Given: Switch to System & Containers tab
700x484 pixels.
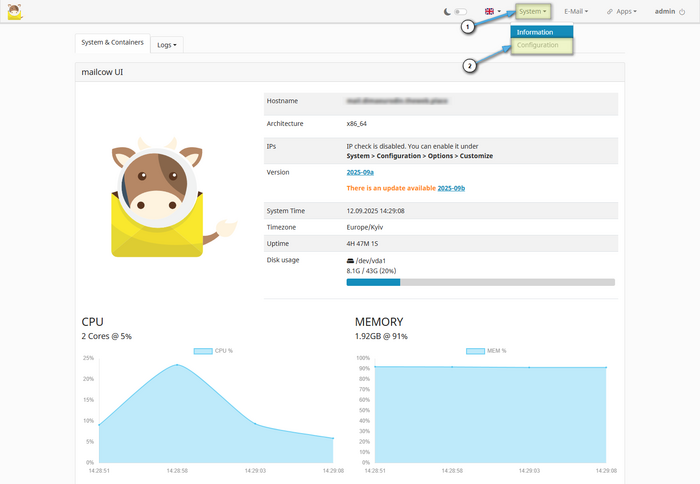Looking at the screenshot, I should [x=112, y=43].
